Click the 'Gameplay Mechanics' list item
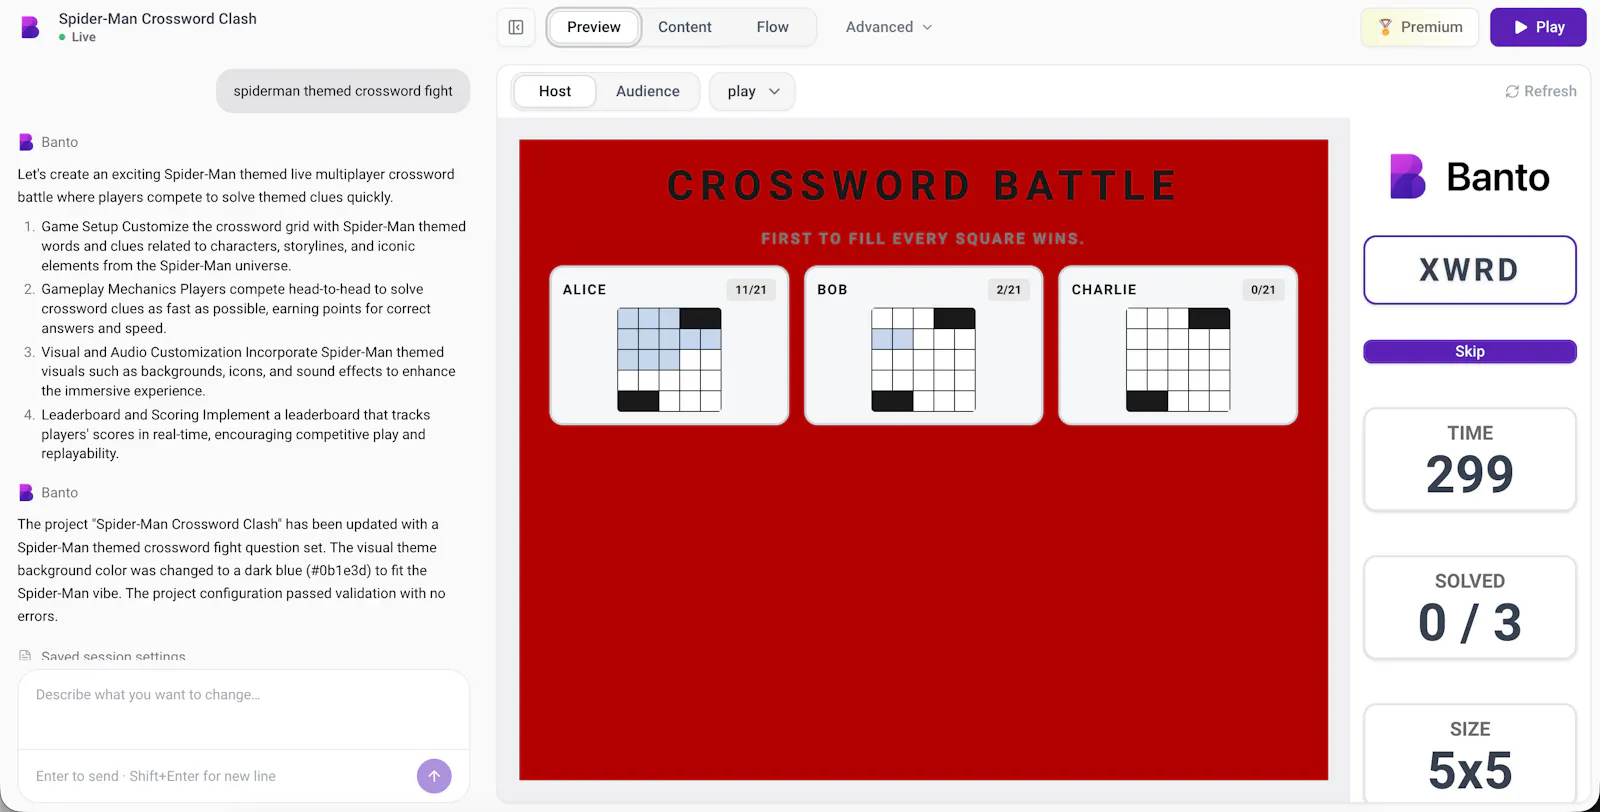 237,308
